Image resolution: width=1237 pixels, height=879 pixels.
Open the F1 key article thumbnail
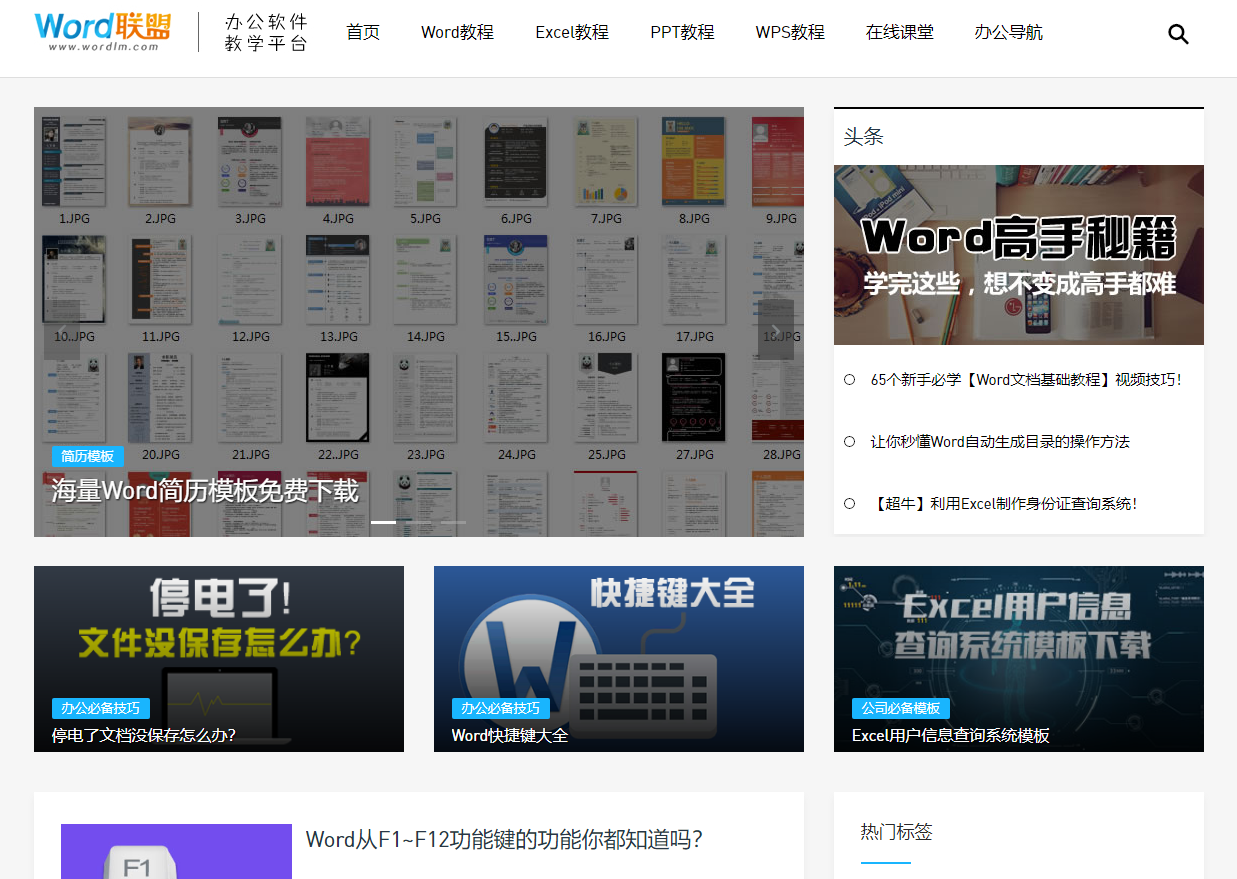point(176,852)
